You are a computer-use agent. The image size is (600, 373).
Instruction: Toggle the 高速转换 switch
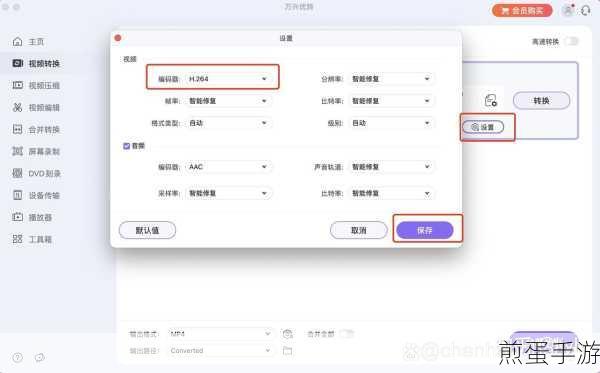(x=572, y=41)
